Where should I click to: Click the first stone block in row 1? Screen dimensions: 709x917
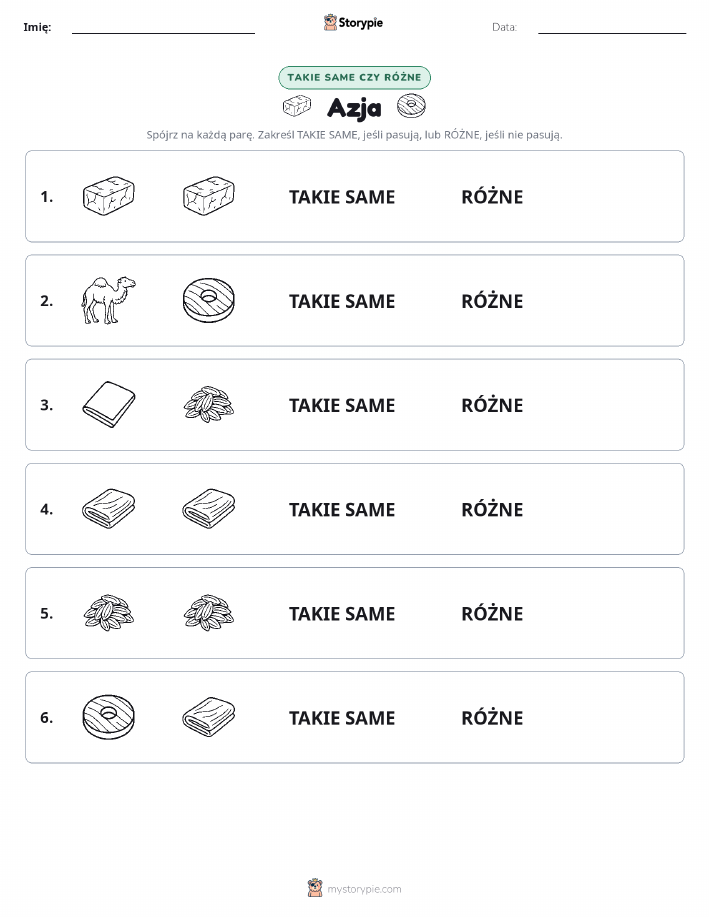[x=108, y=196]
